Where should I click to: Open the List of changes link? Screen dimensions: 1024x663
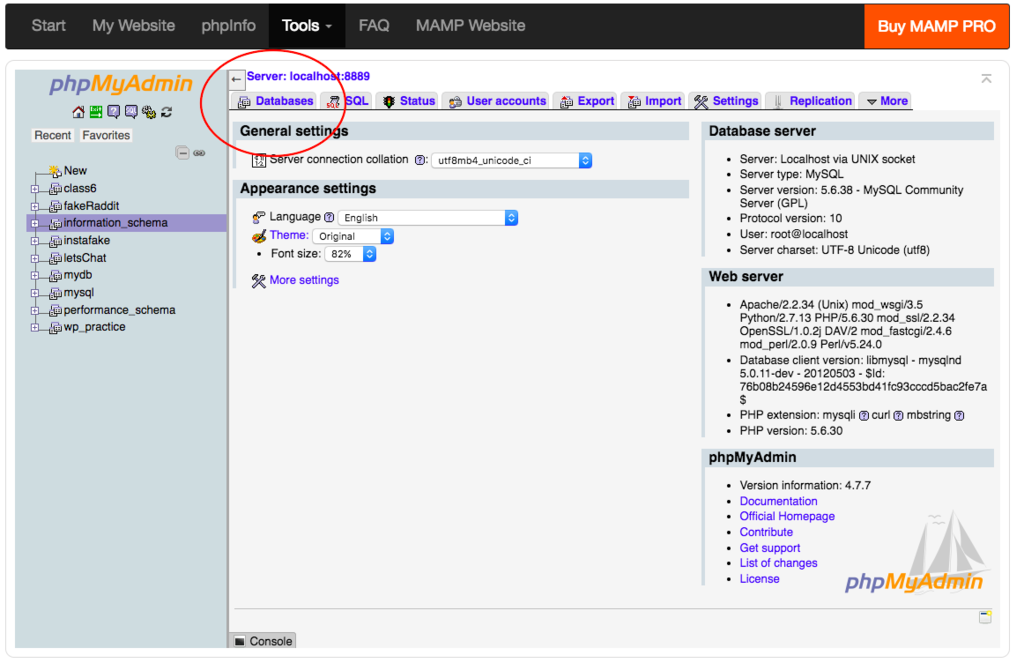tap(778, 563)
